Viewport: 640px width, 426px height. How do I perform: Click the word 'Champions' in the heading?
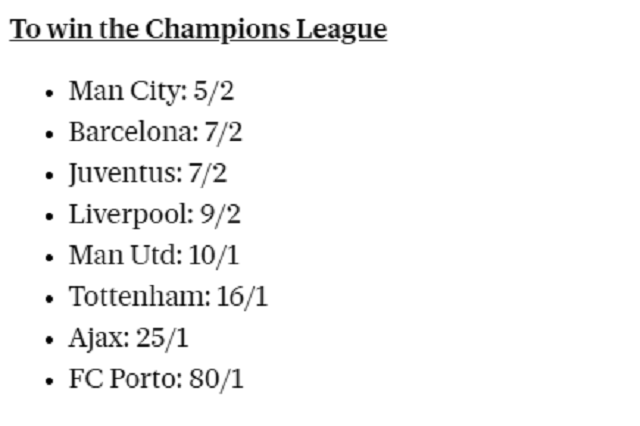(x=218, y=30)
